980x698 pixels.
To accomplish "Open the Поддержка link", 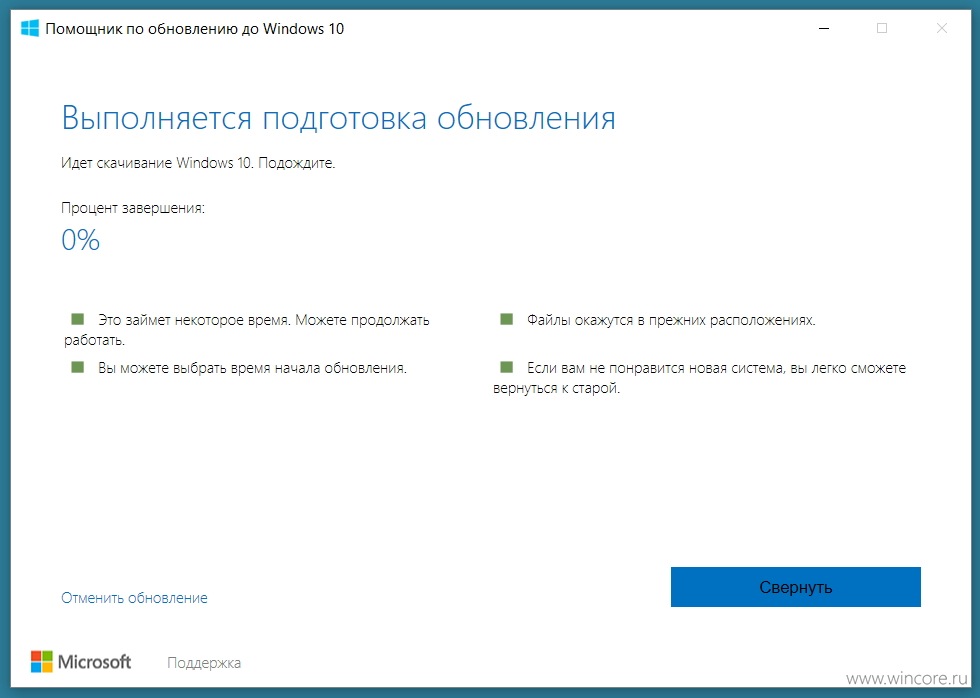I will (x=204, y=663).
